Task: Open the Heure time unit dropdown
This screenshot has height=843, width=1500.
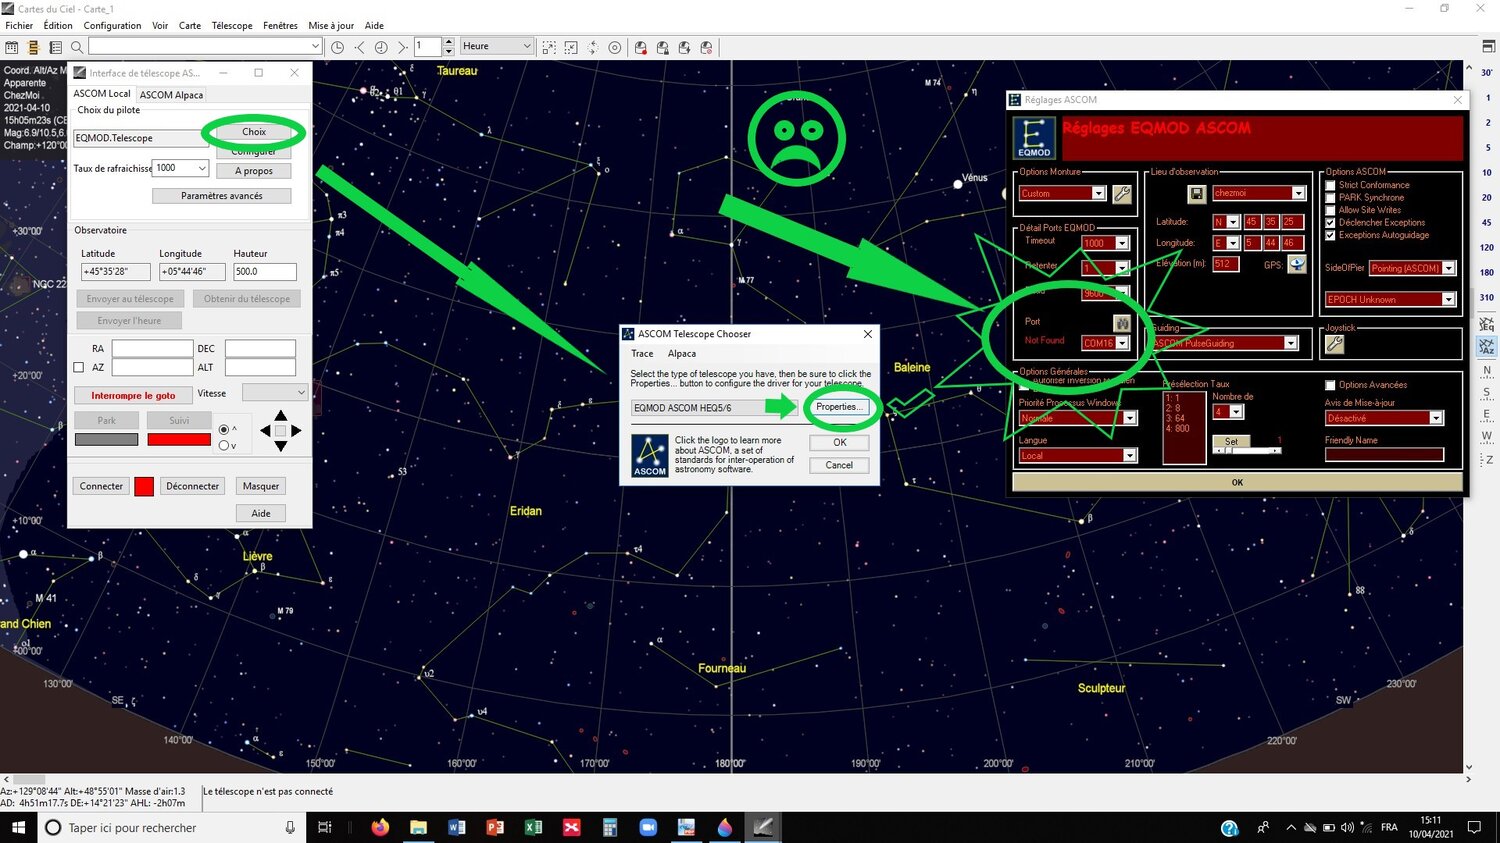Action: tap(496, 46)
